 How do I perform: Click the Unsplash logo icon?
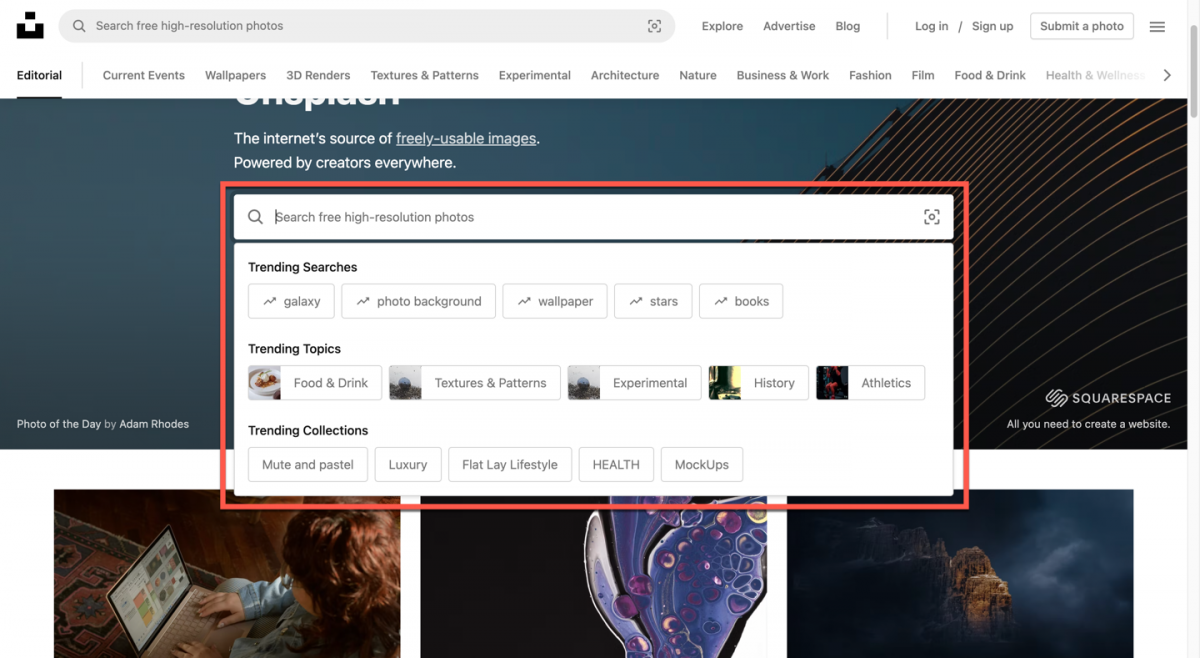30,26
